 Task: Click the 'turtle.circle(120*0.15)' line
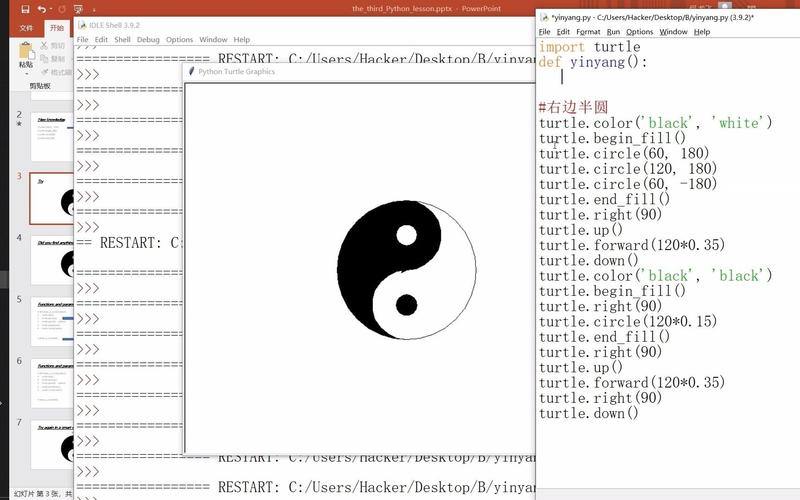(628, 321)
